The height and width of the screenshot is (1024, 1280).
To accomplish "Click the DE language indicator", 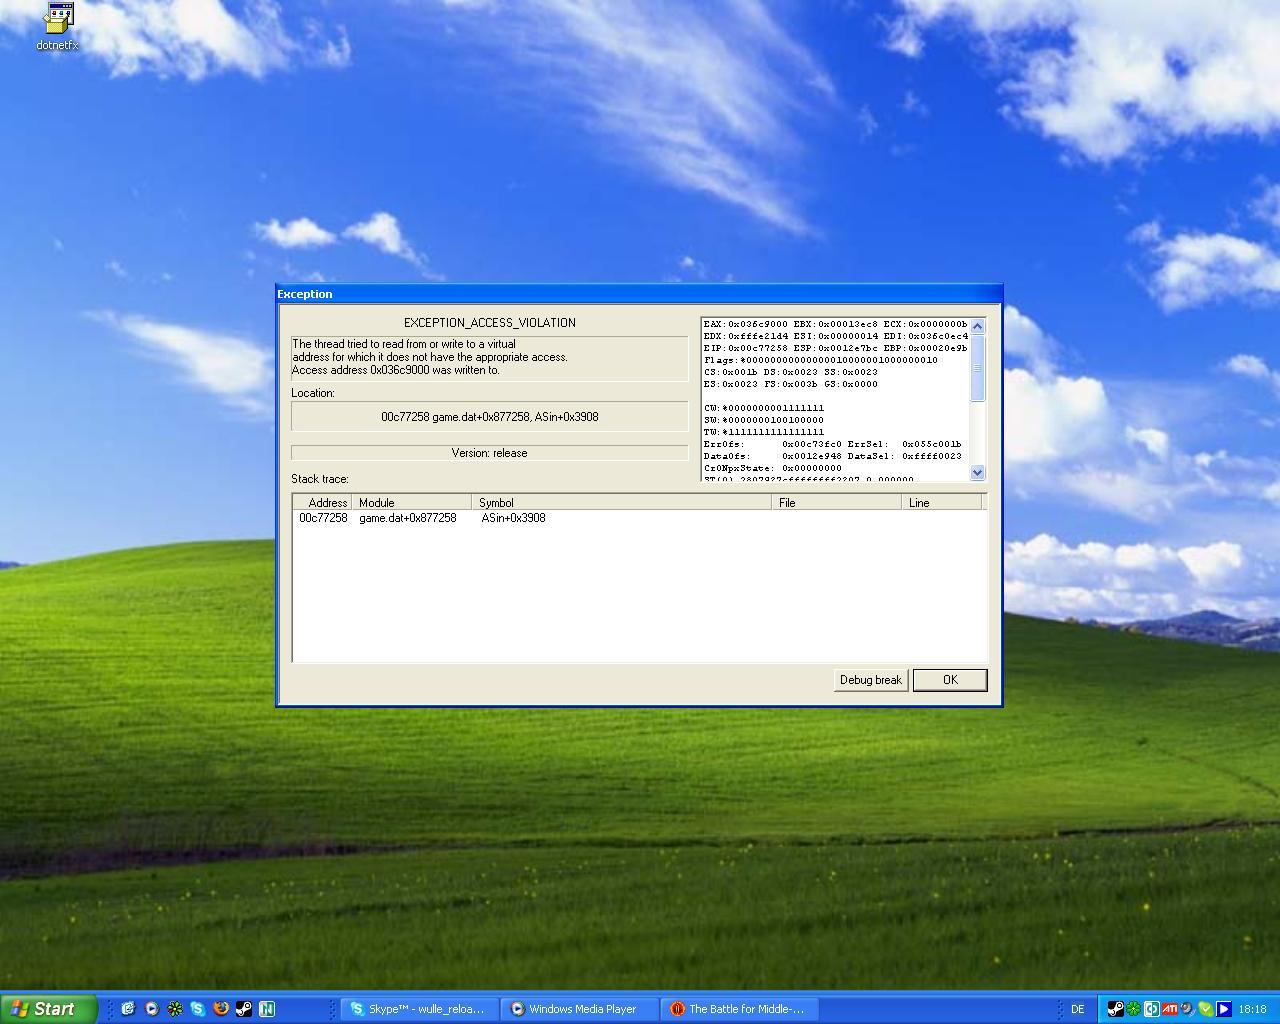I will 1077,1009.
